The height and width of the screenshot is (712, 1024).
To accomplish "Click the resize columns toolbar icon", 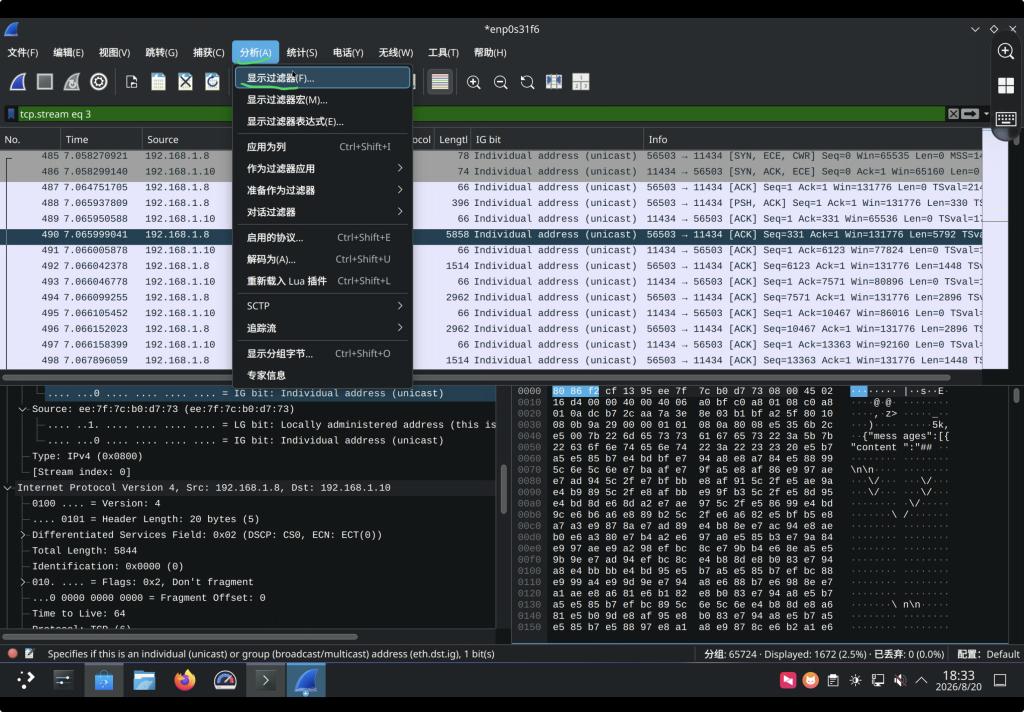I will [x=554, y=82].
